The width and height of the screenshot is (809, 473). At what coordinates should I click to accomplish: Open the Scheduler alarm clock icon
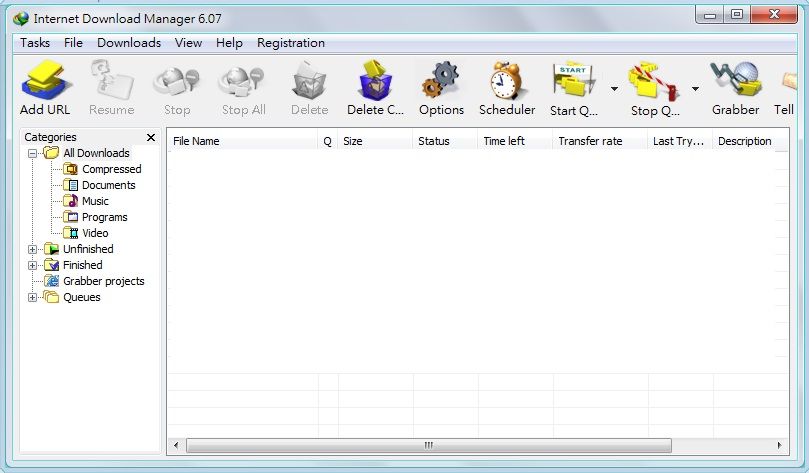pos(507,80)
